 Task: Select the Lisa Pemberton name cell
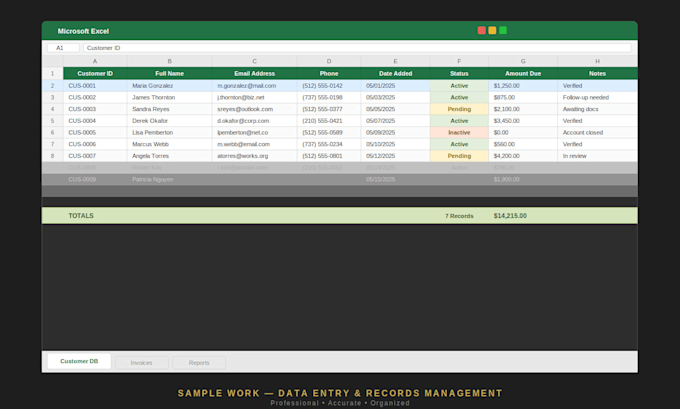coord(169,133)
